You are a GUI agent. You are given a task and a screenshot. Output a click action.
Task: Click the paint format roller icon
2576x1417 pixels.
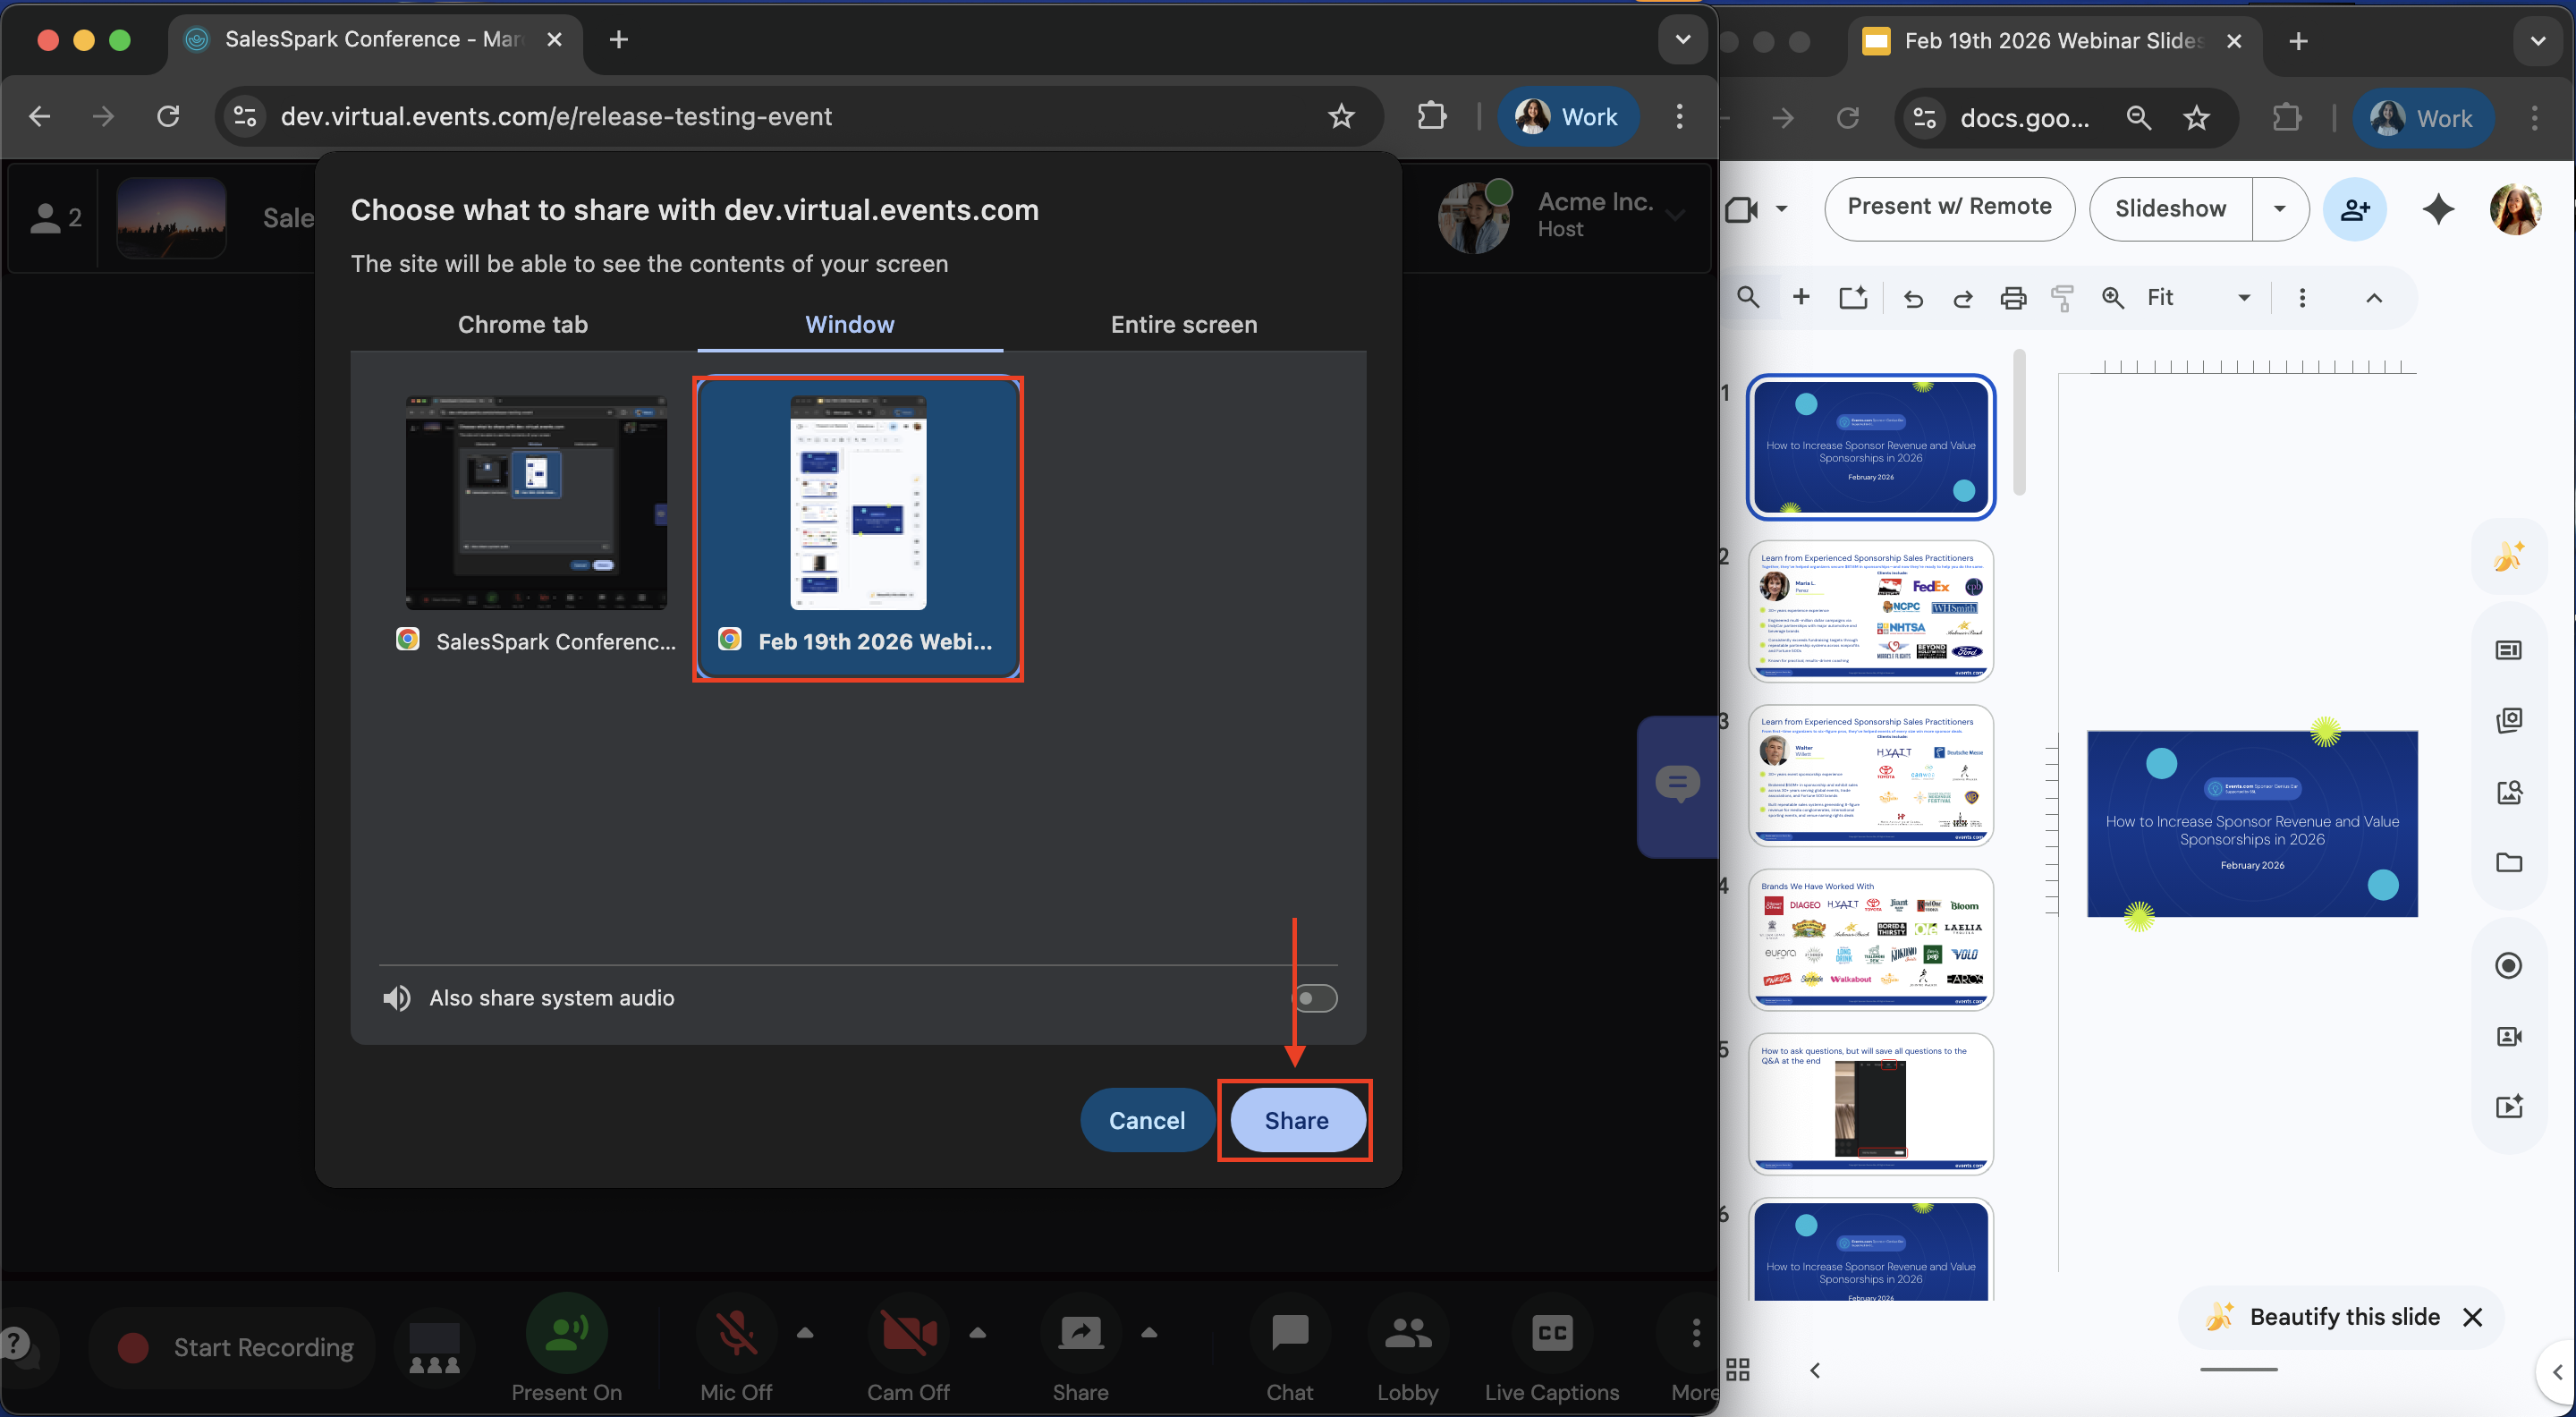point(2062,298)
